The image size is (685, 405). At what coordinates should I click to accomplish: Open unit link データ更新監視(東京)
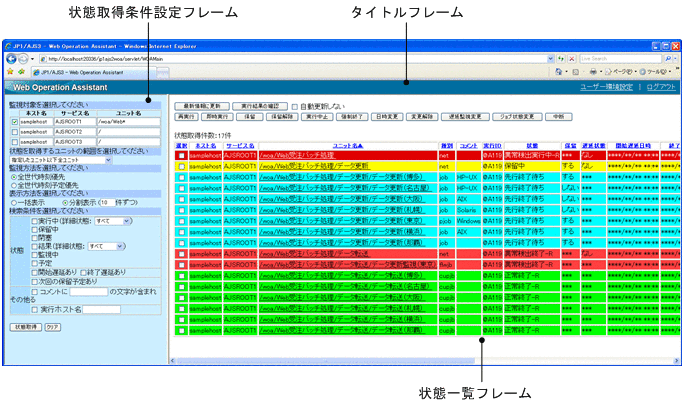pos(348,265)
